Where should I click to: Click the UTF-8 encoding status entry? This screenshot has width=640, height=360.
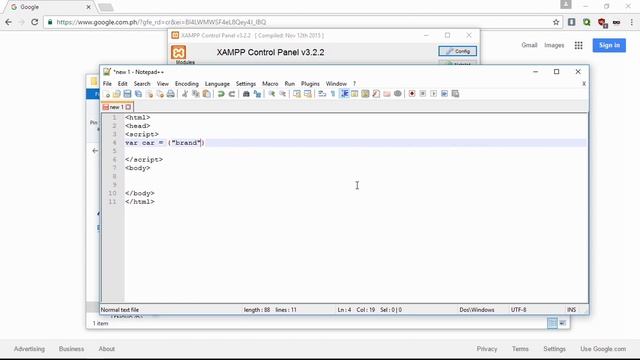pos(518,310)
